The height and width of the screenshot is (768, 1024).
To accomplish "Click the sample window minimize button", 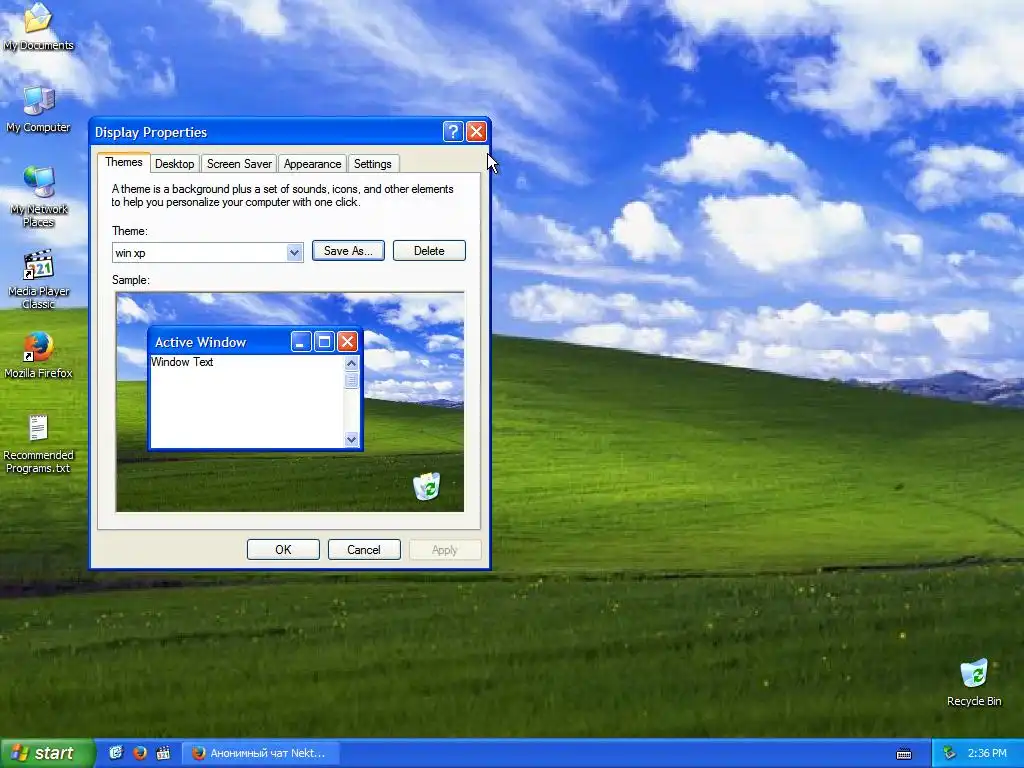I will [300, 342].
